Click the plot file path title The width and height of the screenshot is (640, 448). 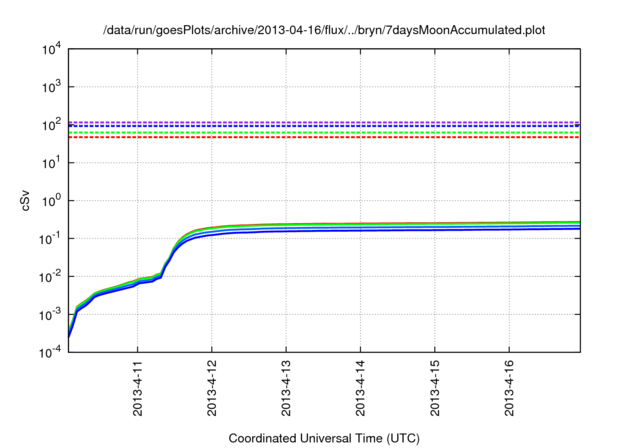coord(324,30)
